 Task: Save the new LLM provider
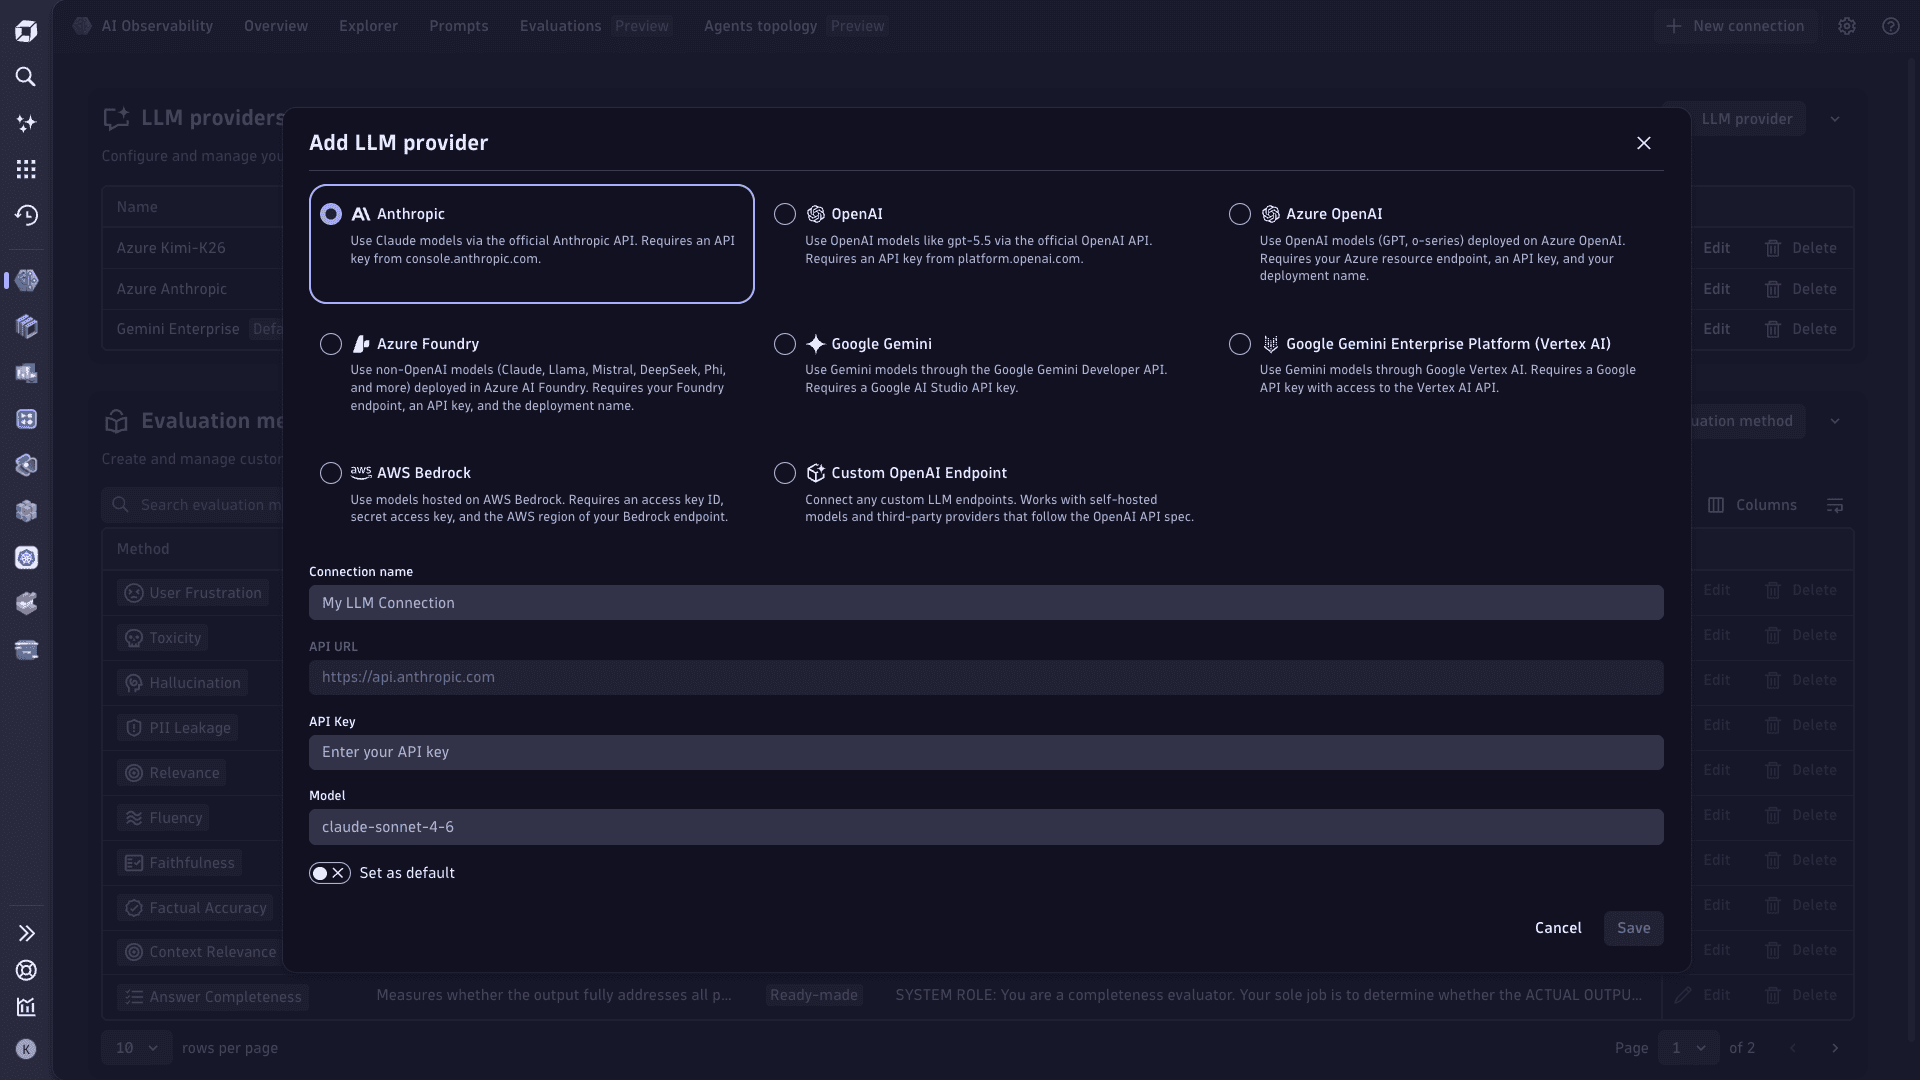tap(1634, 928)
